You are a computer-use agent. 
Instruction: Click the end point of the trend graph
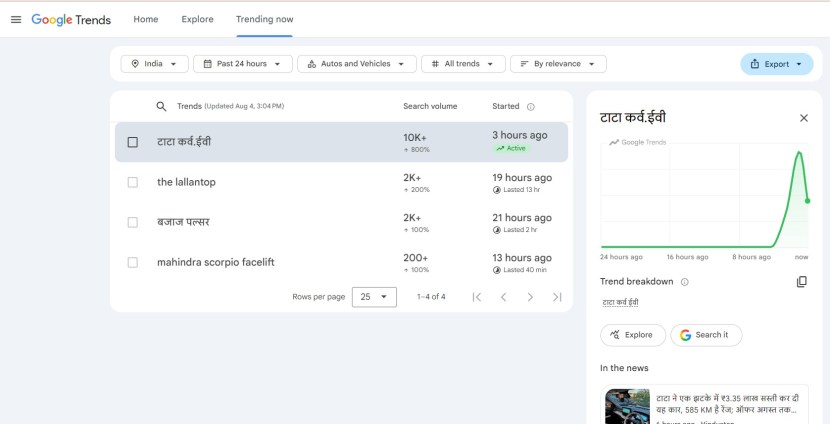(807, 201)
